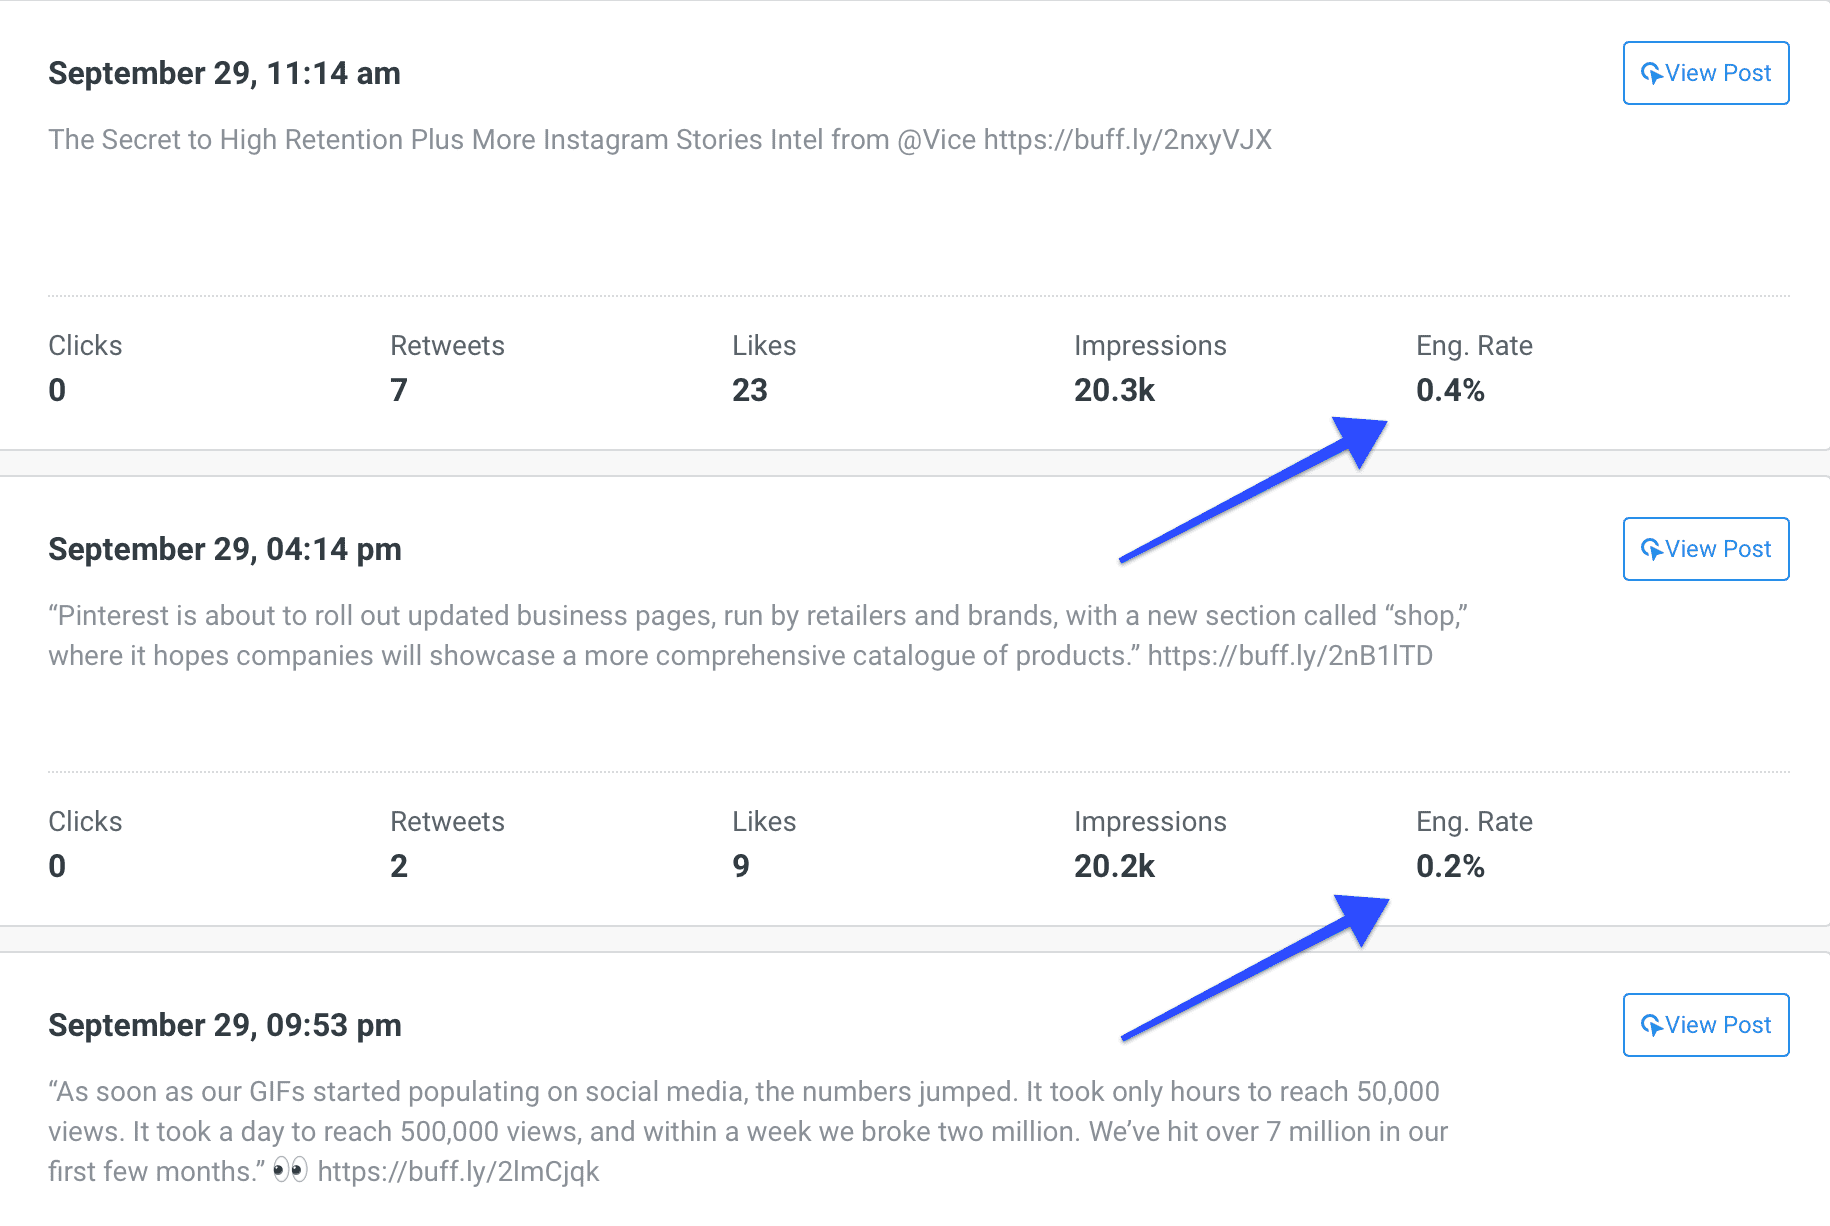Screen dimensions: 1830x1226
Task: Click the eyes emoji in the GIFs post
Action: click(290, 1169)
